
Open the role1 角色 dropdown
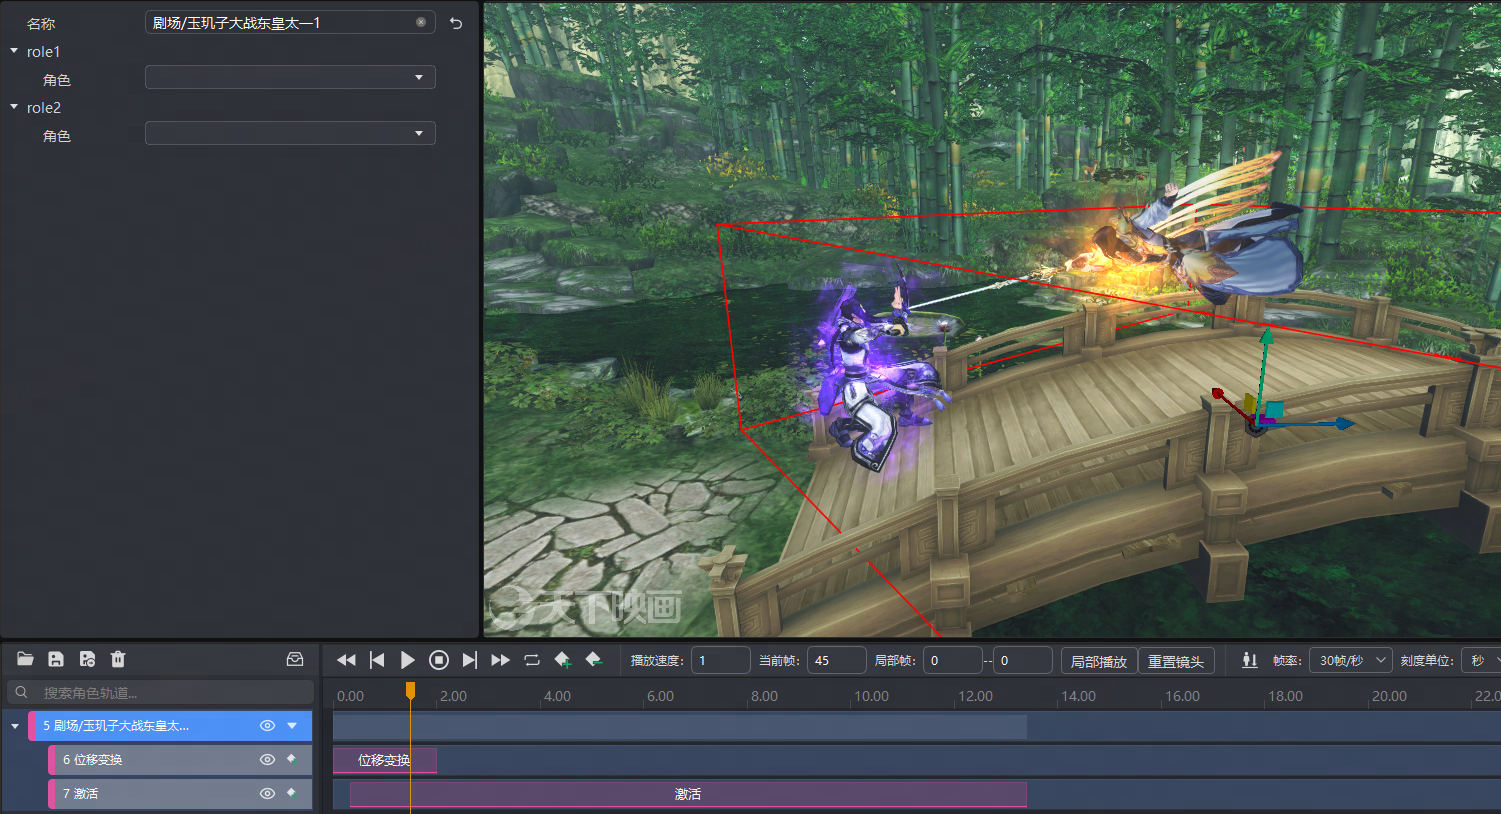[x=290, y=77]
